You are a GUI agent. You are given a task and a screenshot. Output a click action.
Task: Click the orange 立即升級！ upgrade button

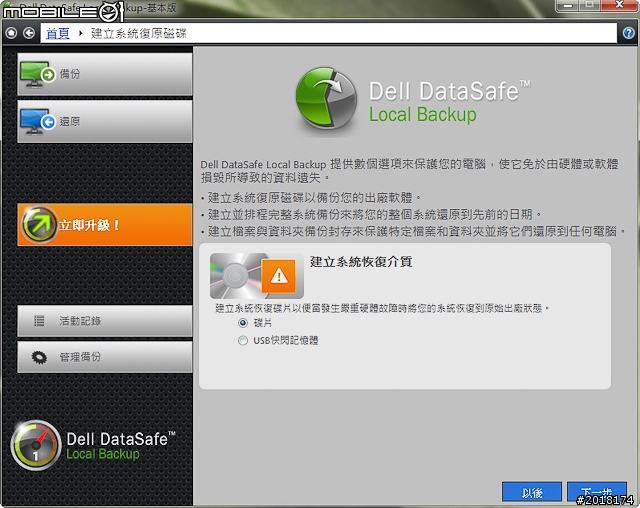(104, 225)
